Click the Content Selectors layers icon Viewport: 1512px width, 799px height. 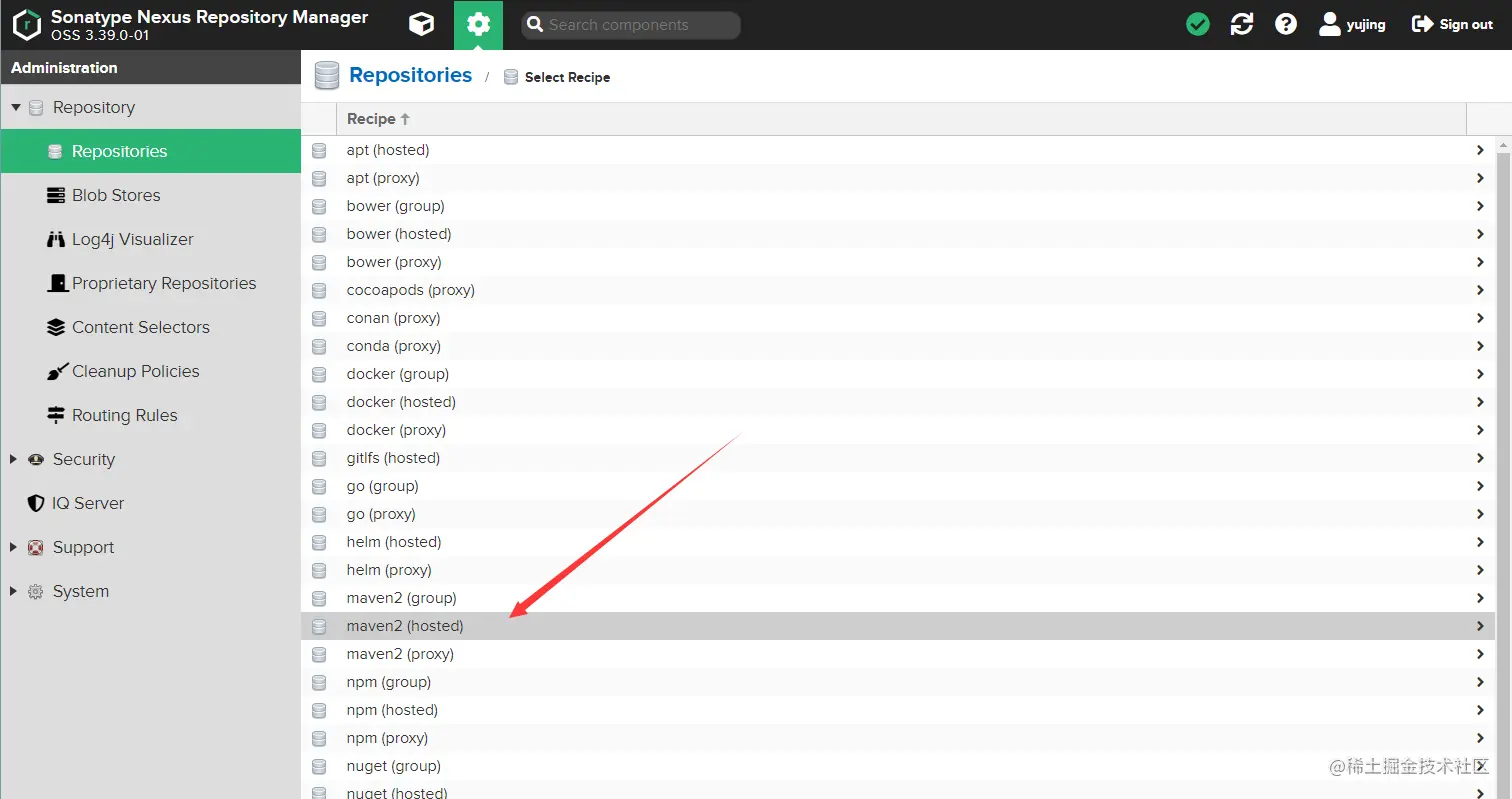(56, 327)
